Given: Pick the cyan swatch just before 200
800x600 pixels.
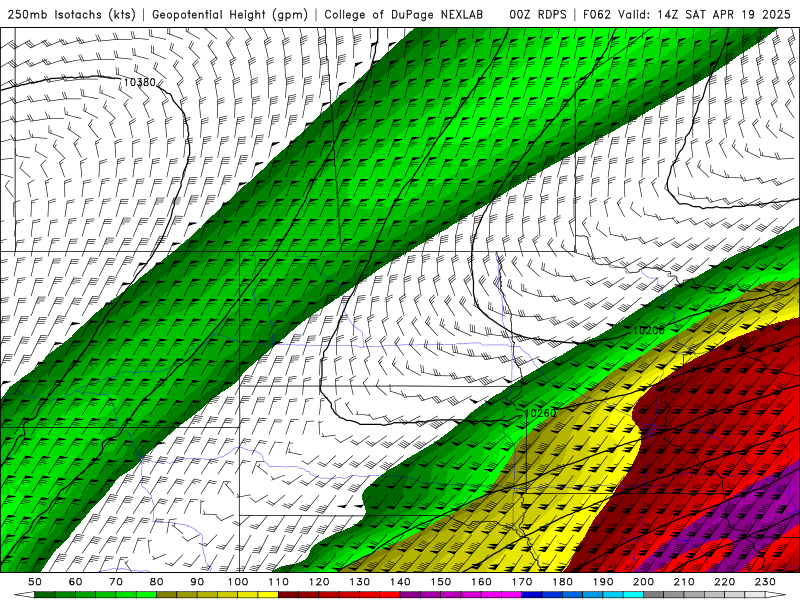Looking at the screenshot, I should point(634,594).
